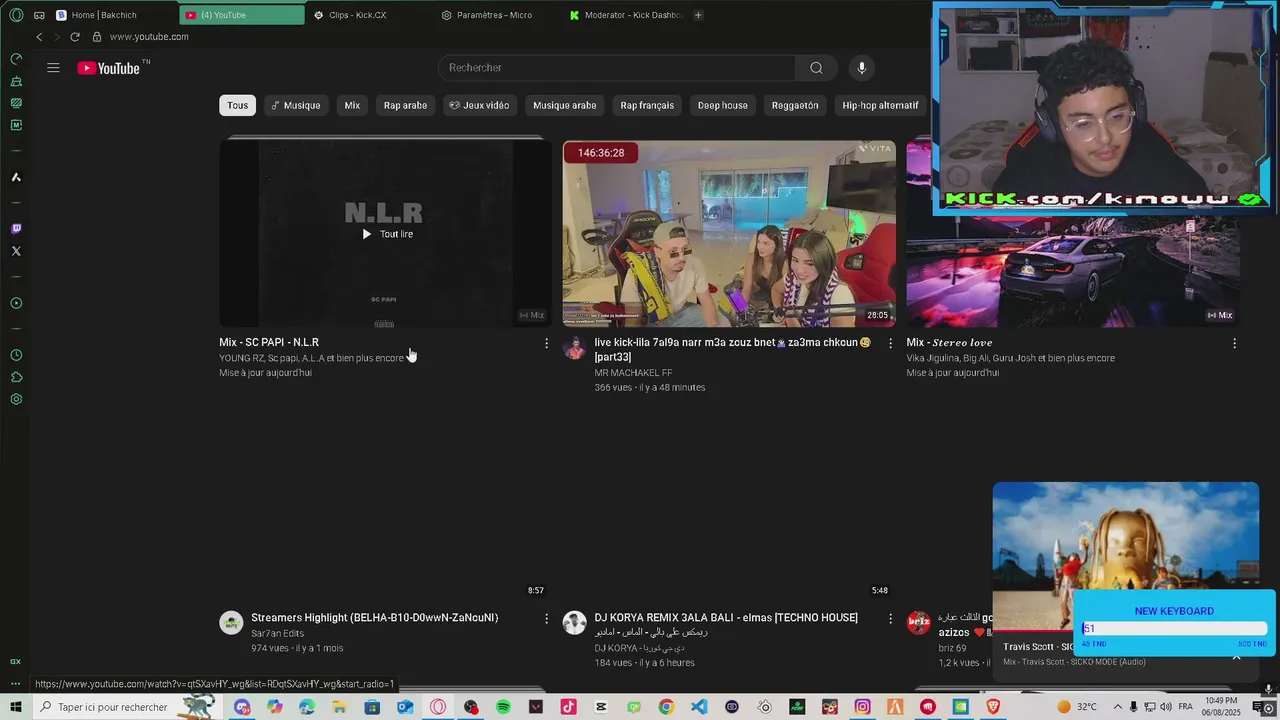Open the taskbar clock and date

[1221, 707]
